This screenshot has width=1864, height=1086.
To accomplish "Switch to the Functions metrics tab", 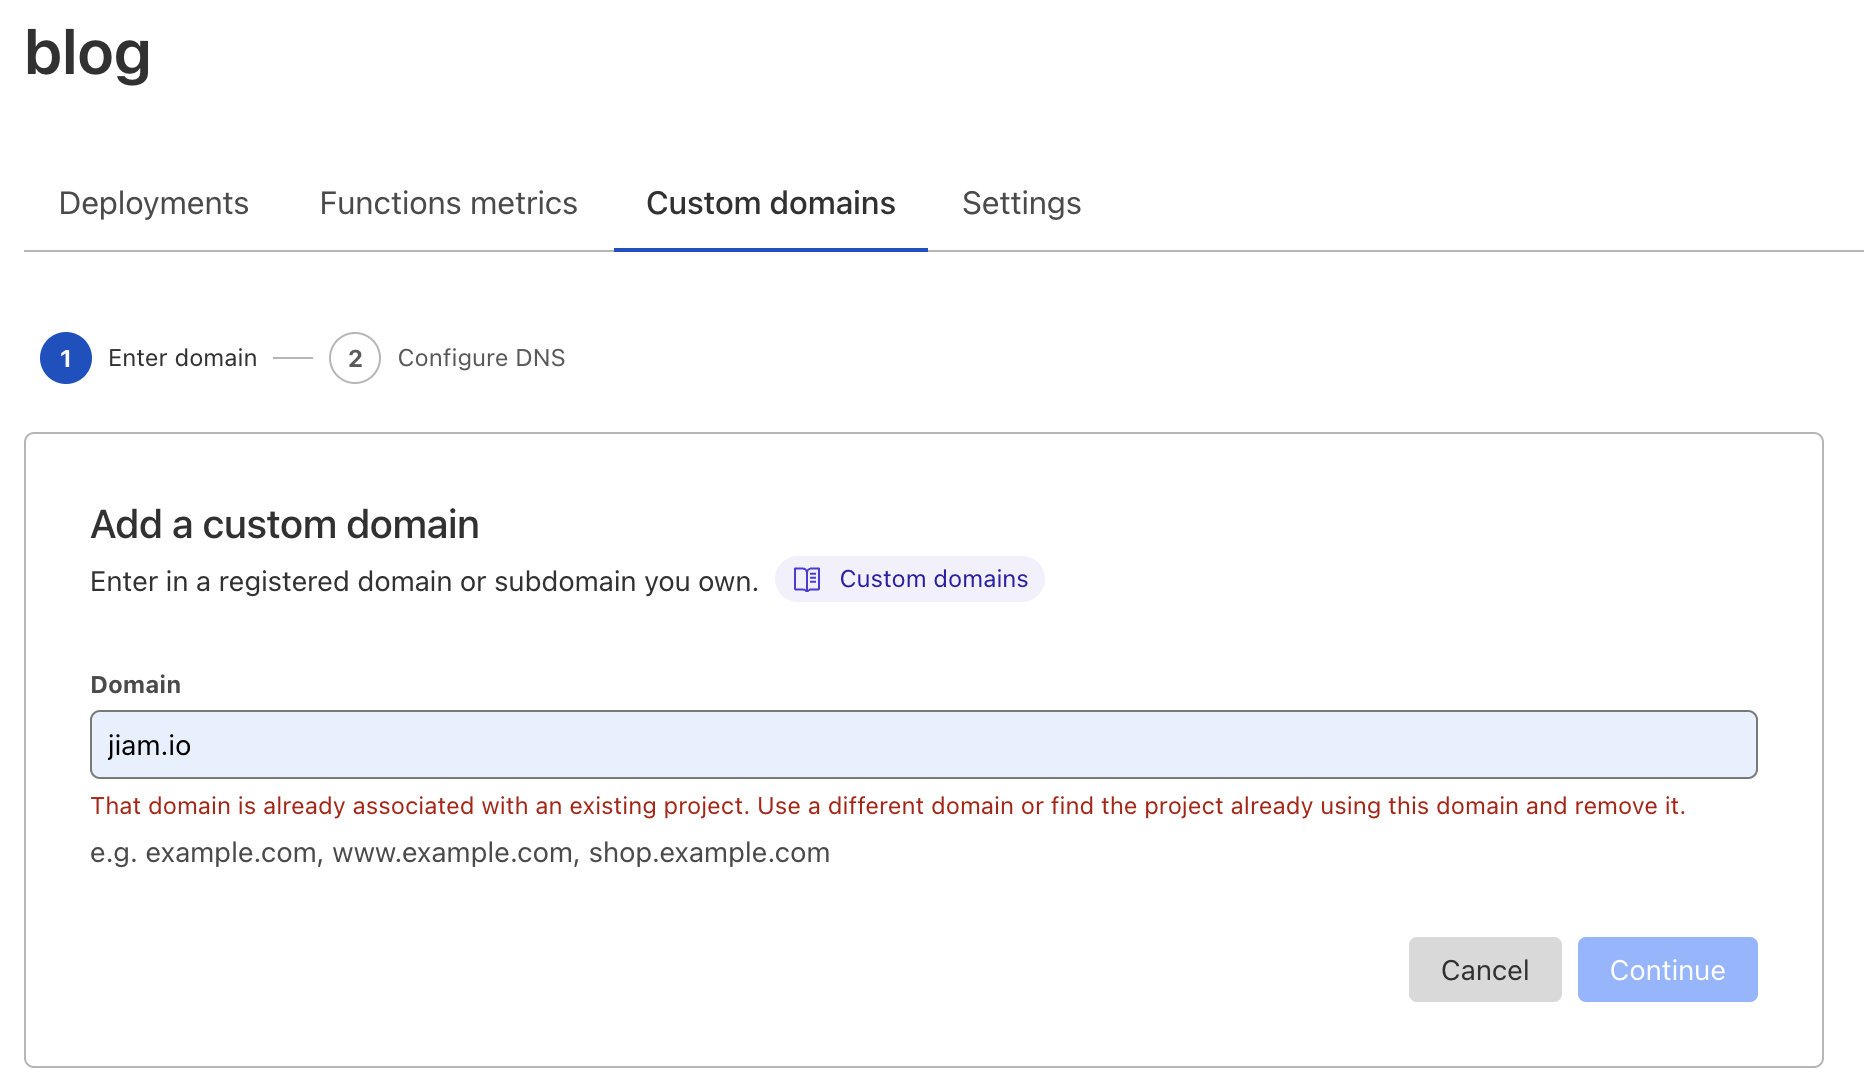I will [x=448, y=203].
